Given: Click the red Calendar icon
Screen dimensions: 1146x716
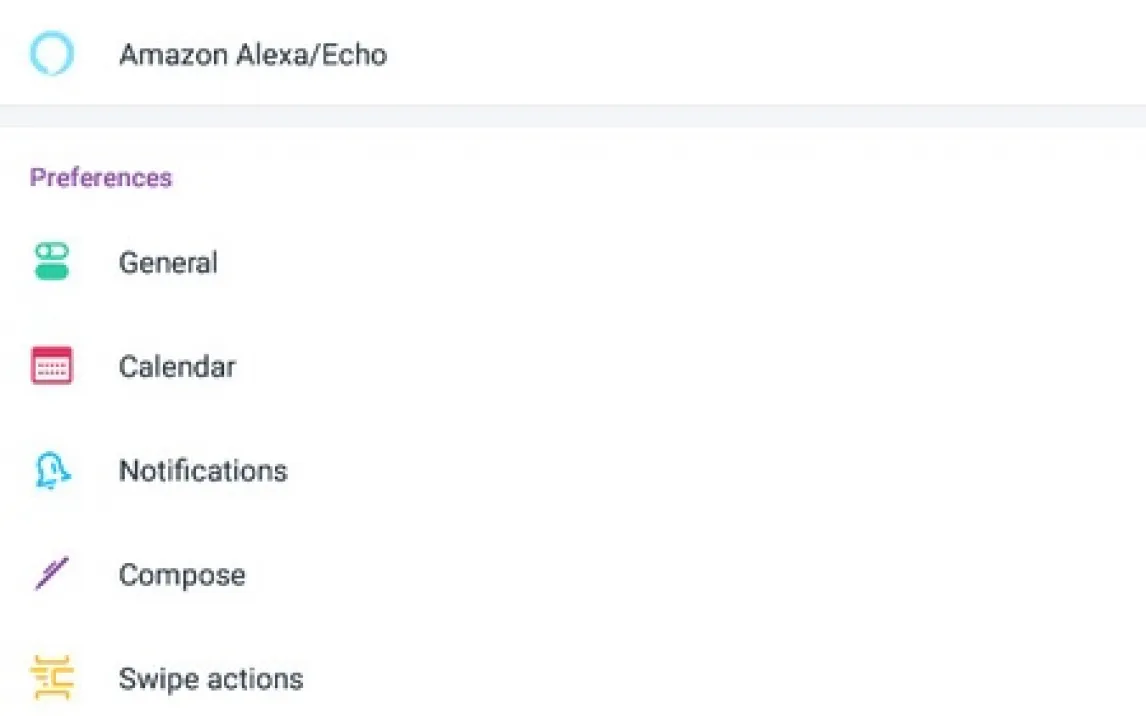Looking at the screenshot, I should (x=51, y=366).
